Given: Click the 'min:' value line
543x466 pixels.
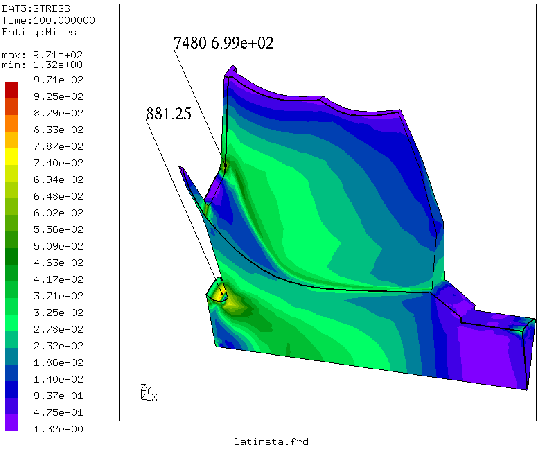Looking at the screenshot, I should [42, 65].
